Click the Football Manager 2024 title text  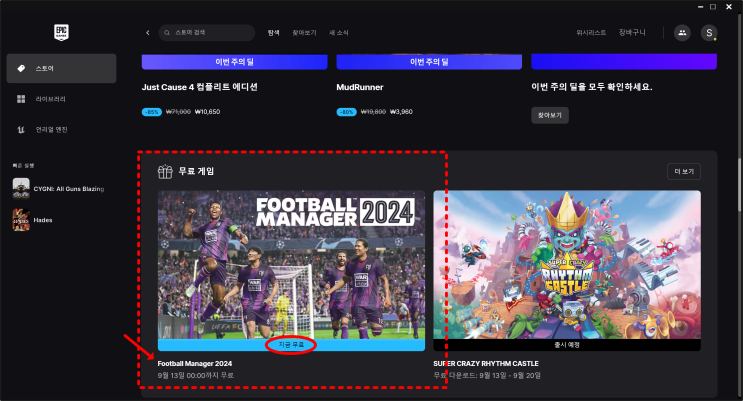(195, 364)
